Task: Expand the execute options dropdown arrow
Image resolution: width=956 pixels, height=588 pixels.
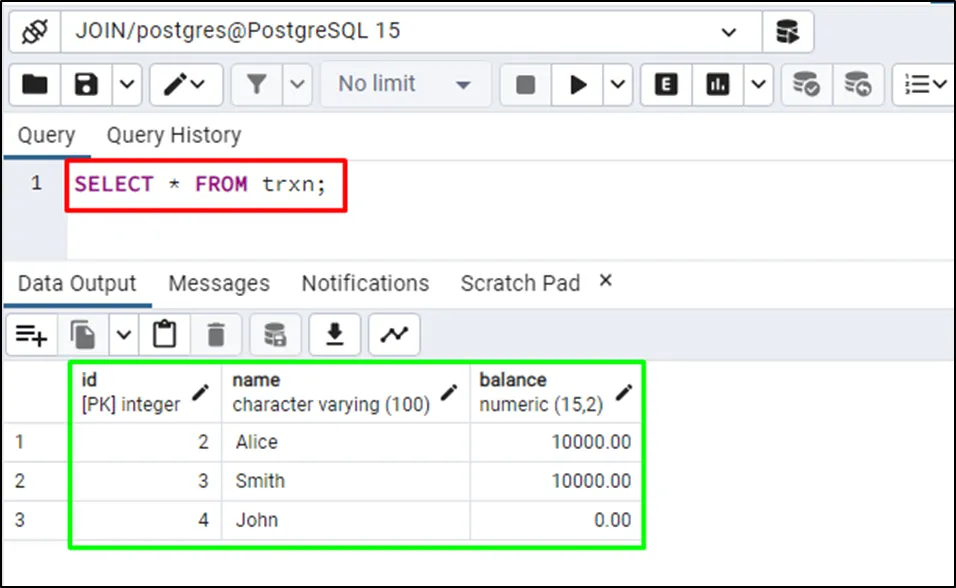Action: pos(617,85)
